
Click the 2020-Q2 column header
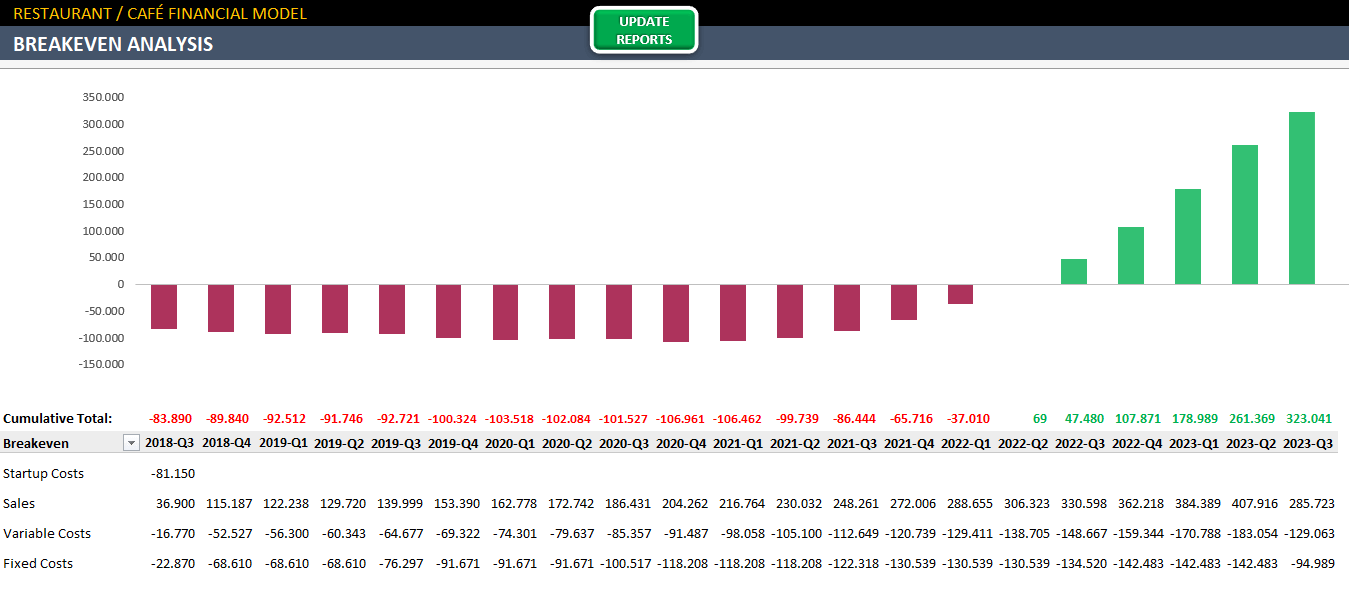(569, 443)
